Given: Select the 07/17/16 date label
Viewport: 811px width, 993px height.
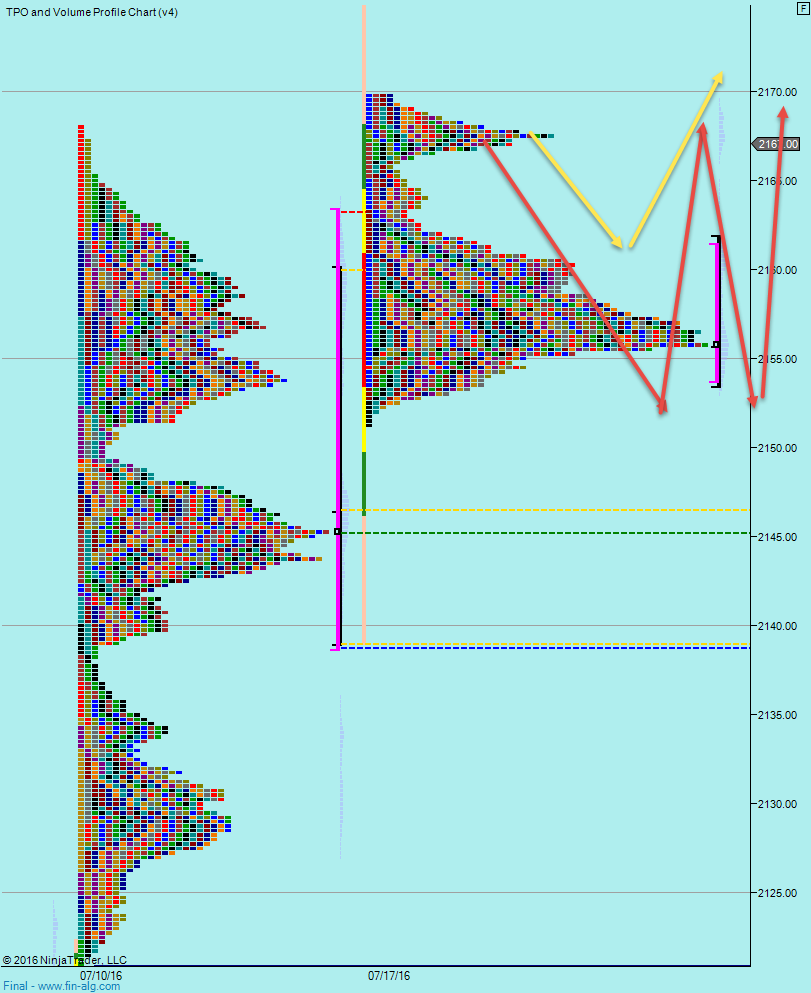Looking at the screenshot, I should pos(388,972).
